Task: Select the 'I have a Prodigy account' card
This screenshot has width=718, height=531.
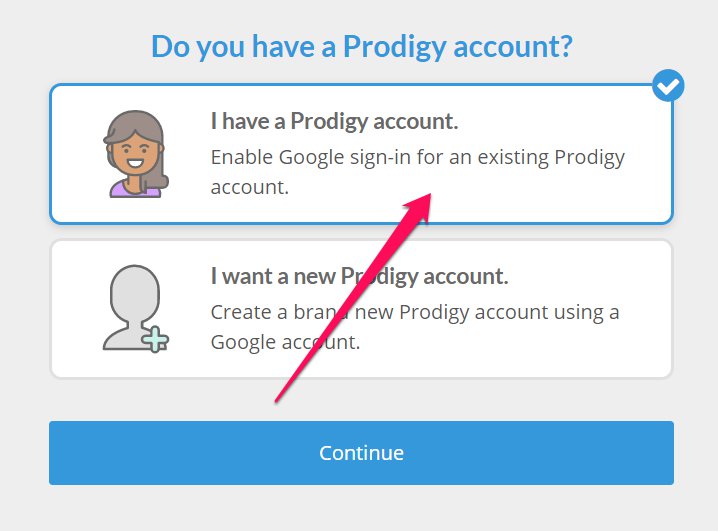Action: pos(361,154)
